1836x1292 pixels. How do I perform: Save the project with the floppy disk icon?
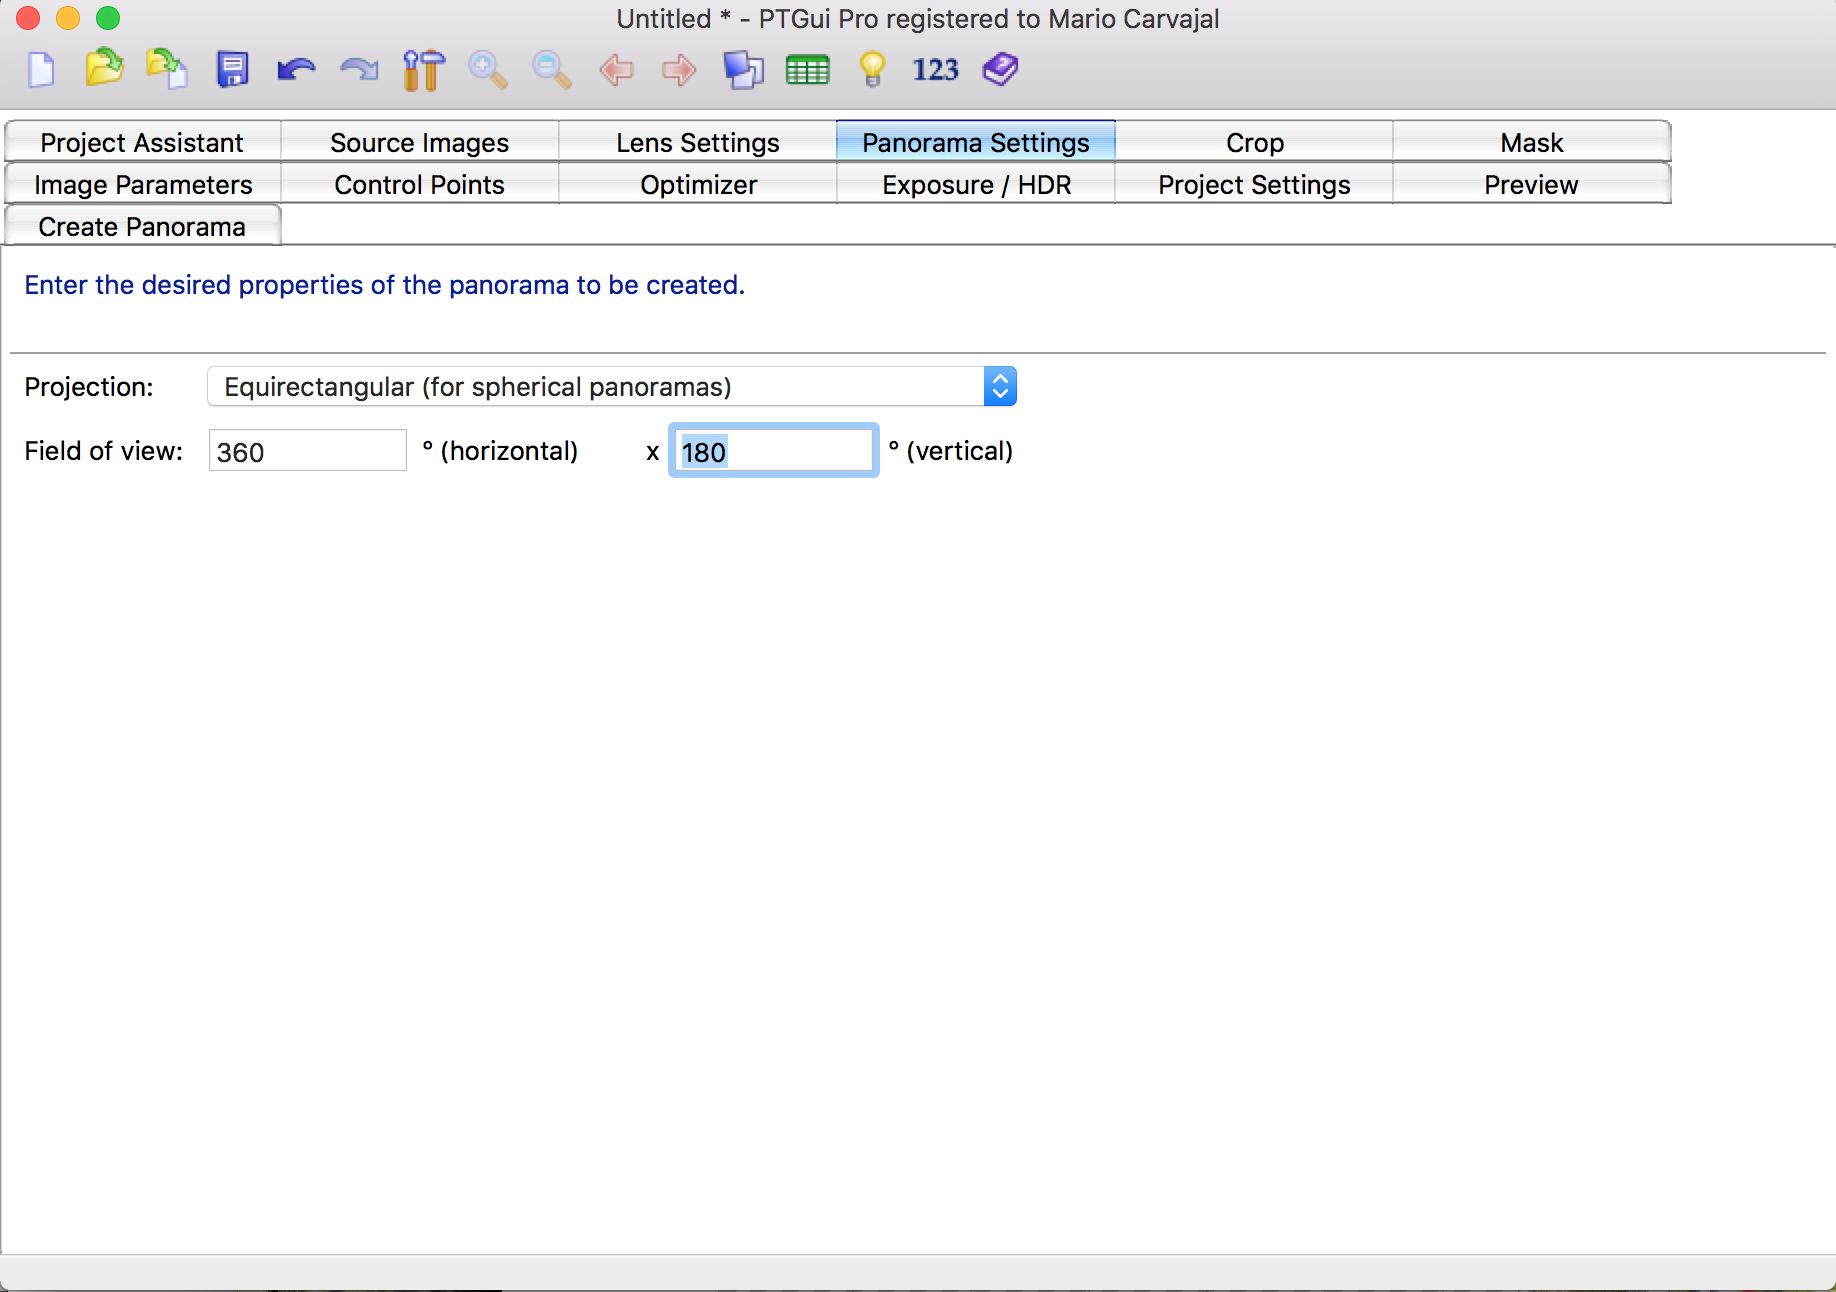coord(232,69)
